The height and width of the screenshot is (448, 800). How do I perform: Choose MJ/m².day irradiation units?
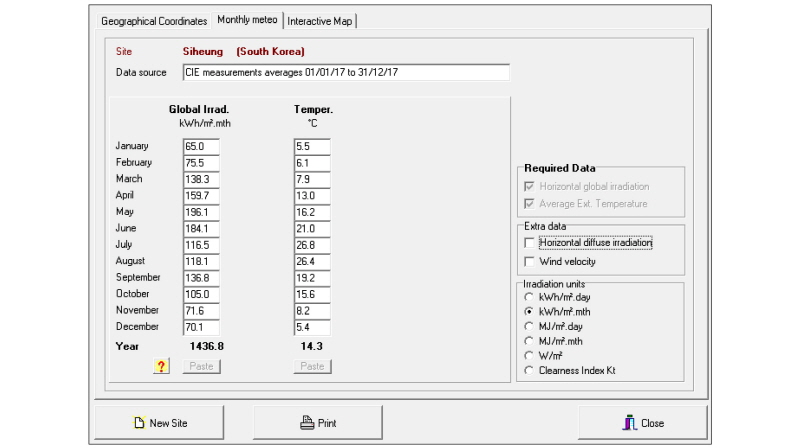click(x=529, y=326)
